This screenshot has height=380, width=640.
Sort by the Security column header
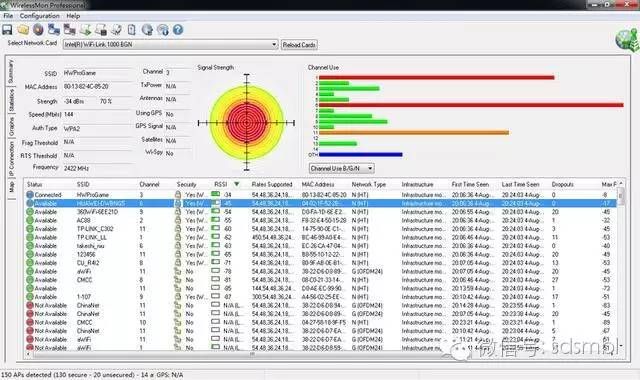(x=187, y=184)
